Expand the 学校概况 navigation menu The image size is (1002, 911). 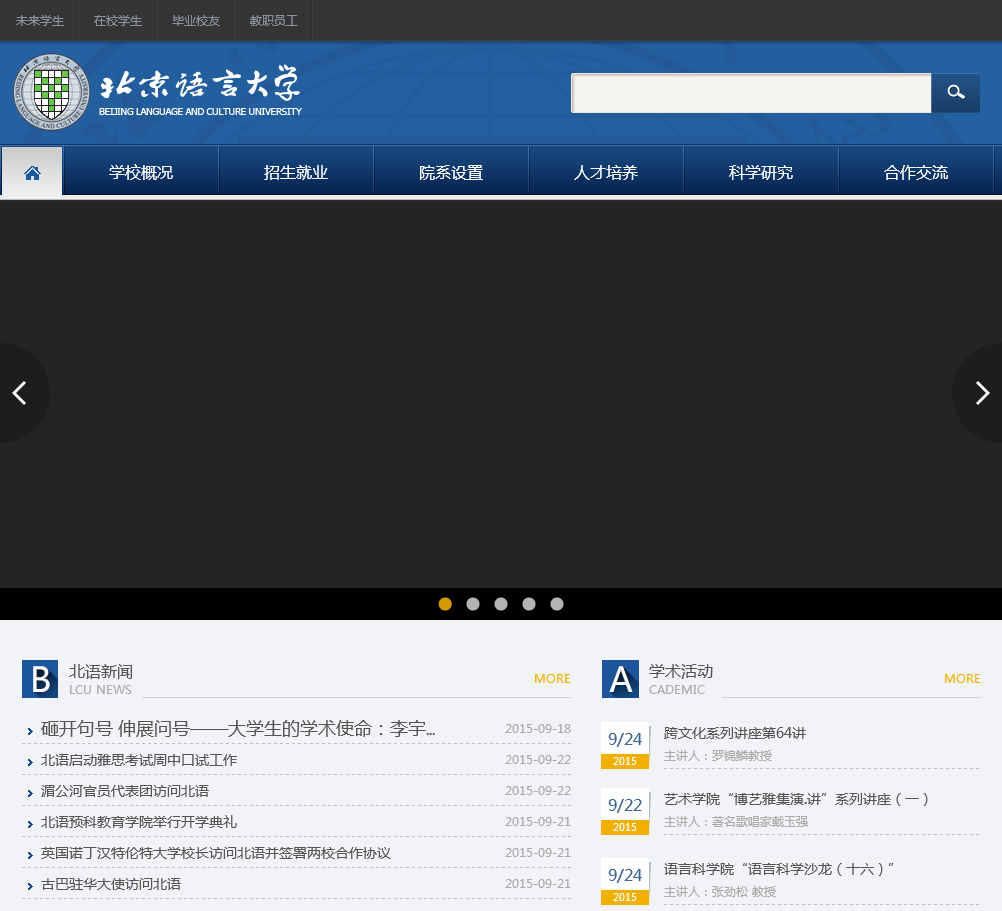[141, 172]
